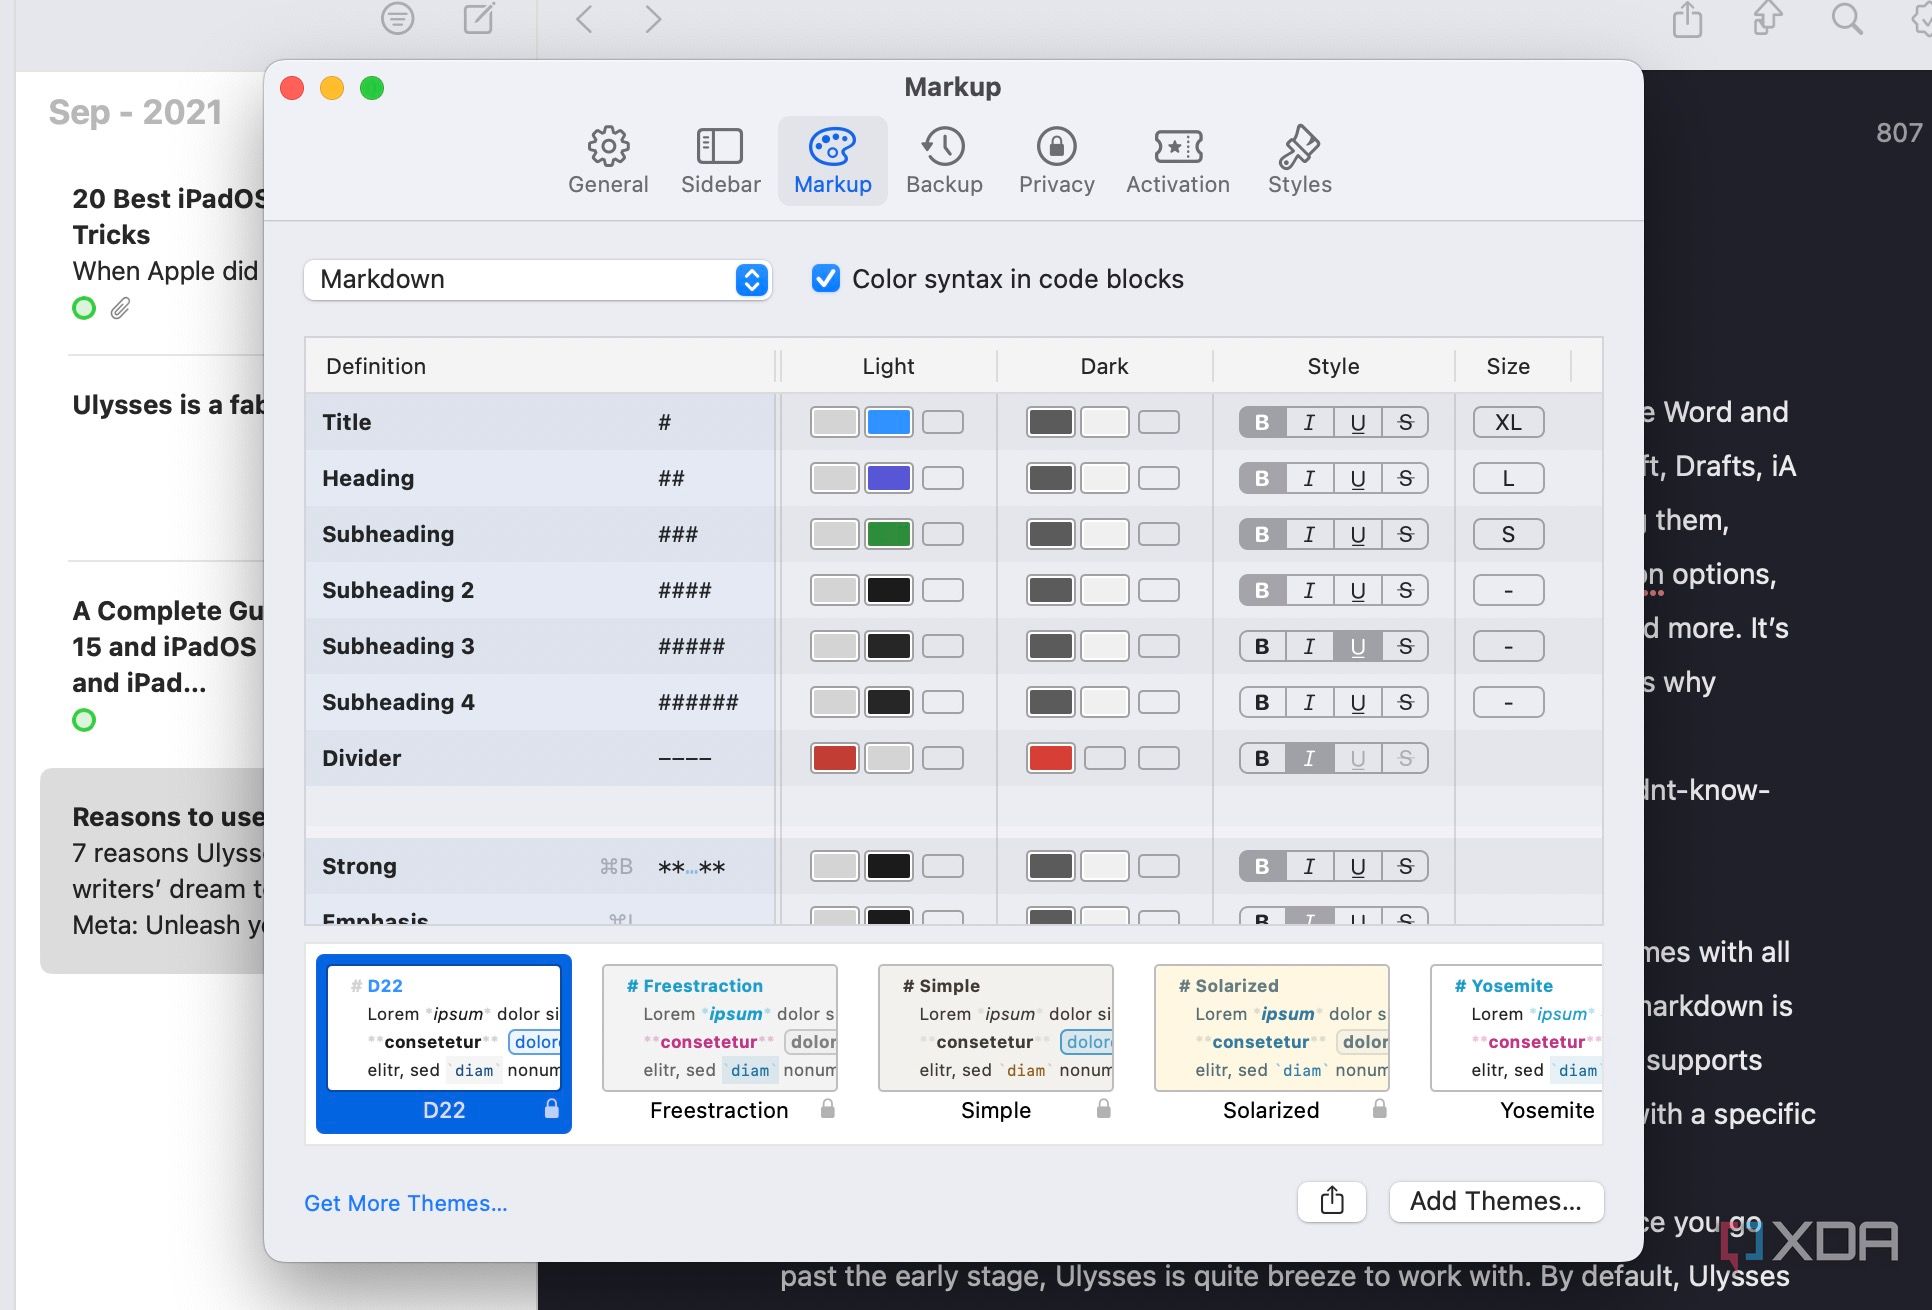
Task: Open the Title size XL dropdown
Action: pyautogui.click(x=1508, y=422)
